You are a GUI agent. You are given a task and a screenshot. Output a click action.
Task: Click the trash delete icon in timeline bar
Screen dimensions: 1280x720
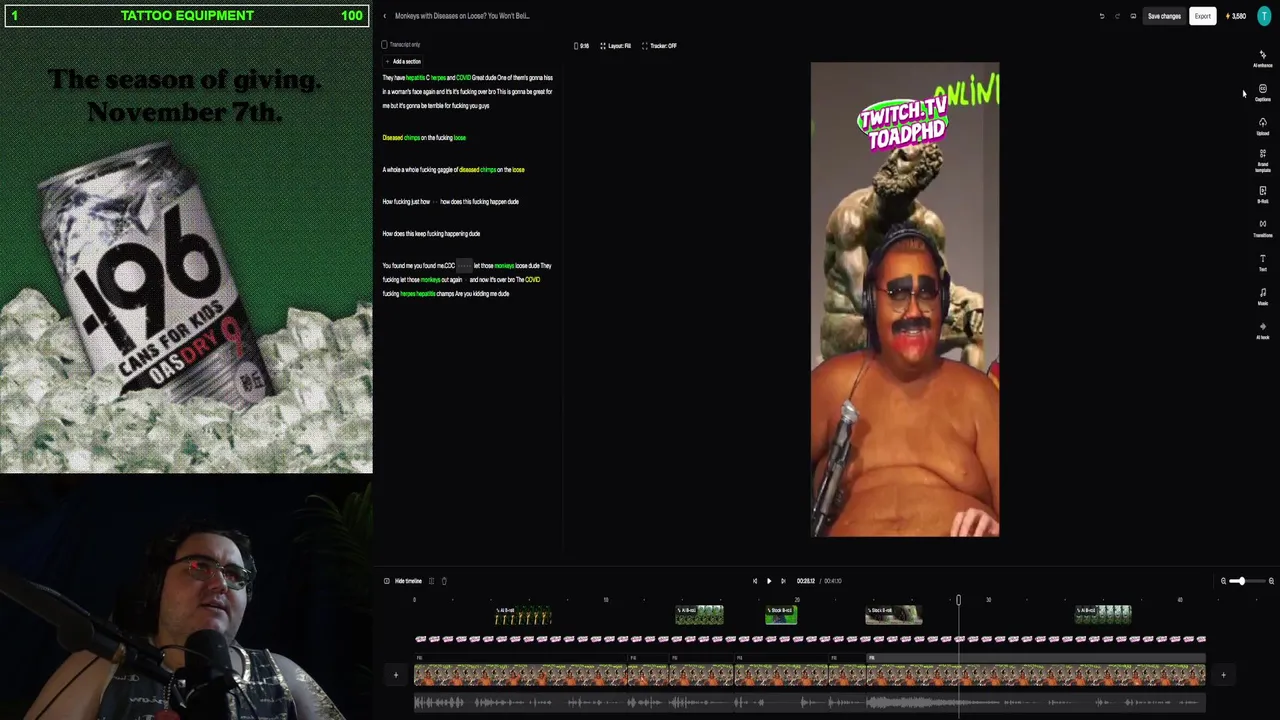(444, 581)
